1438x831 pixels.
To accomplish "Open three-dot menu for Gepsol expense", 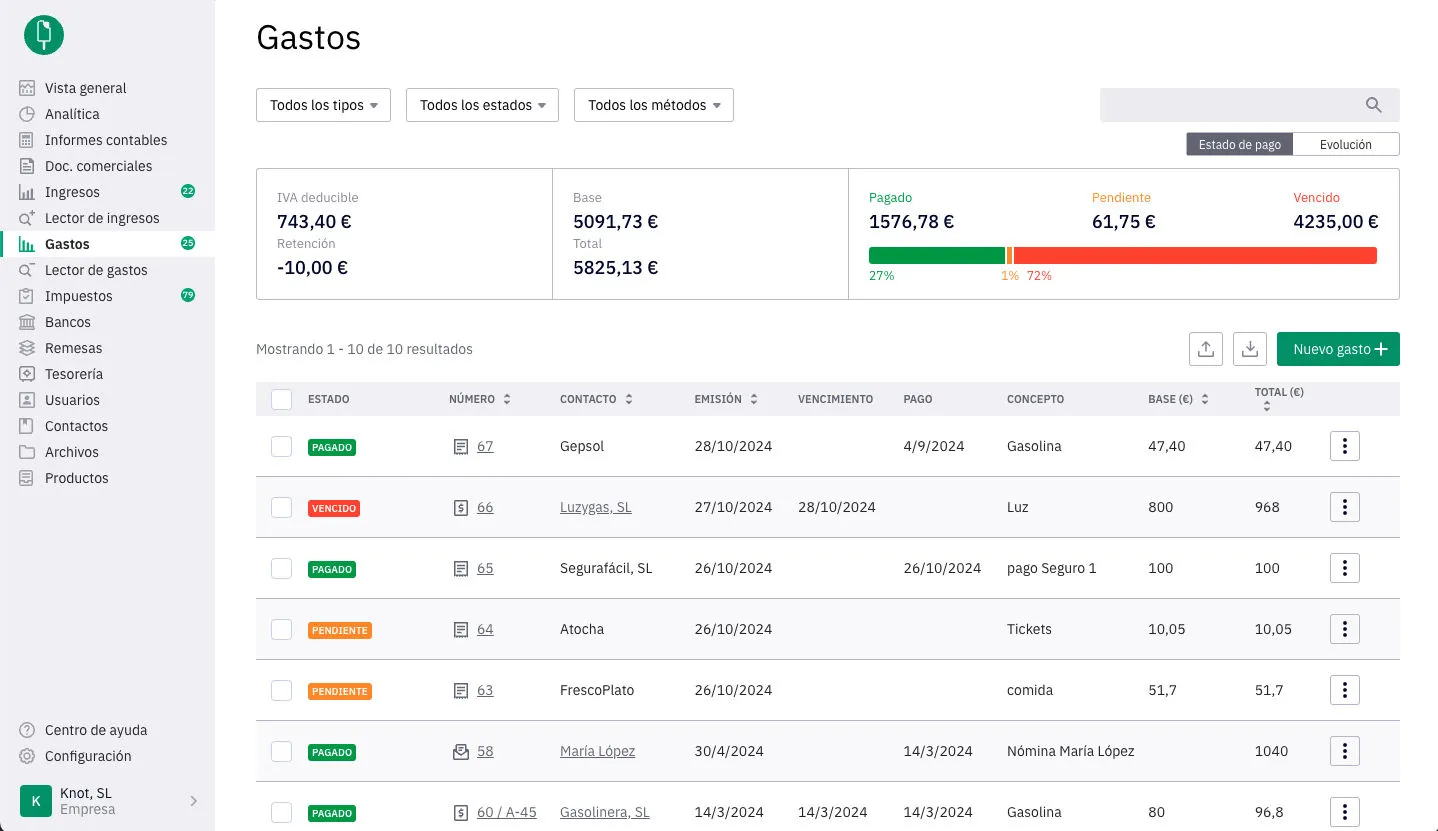I will (x=1345, y=446).
